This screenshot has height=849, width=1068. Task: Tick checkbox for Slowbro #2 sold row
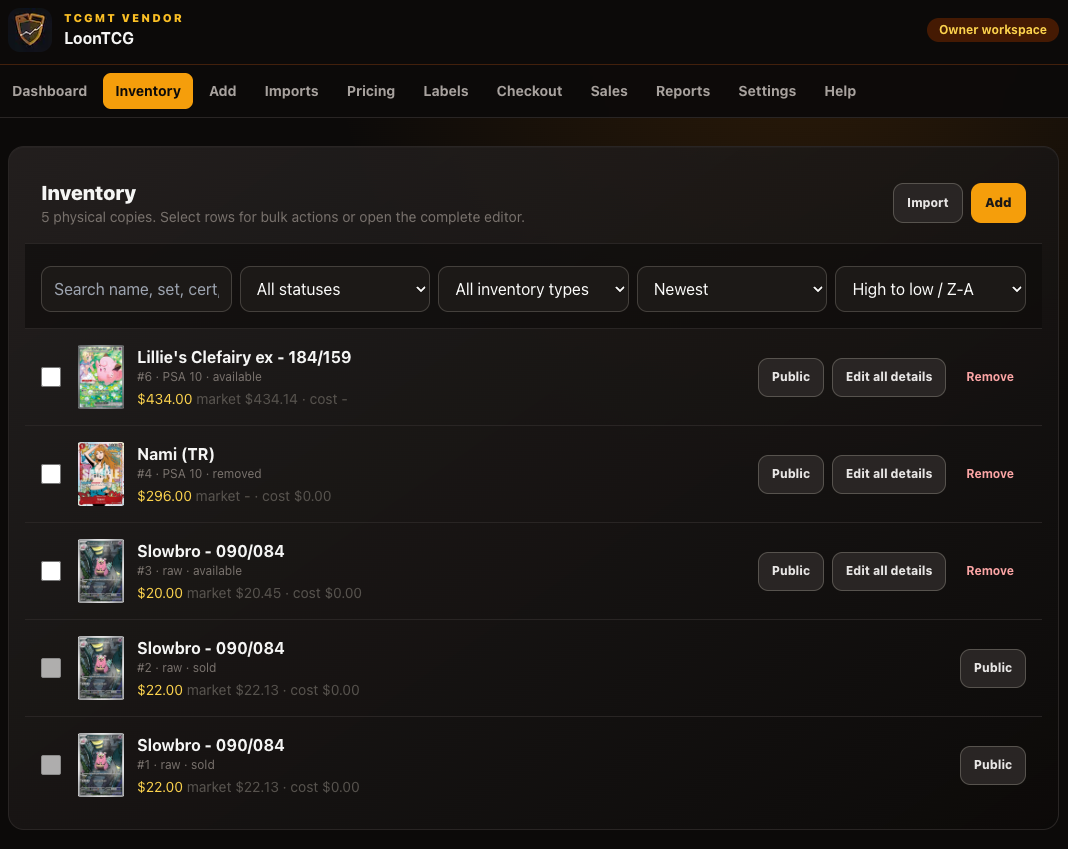coord(51,668)
